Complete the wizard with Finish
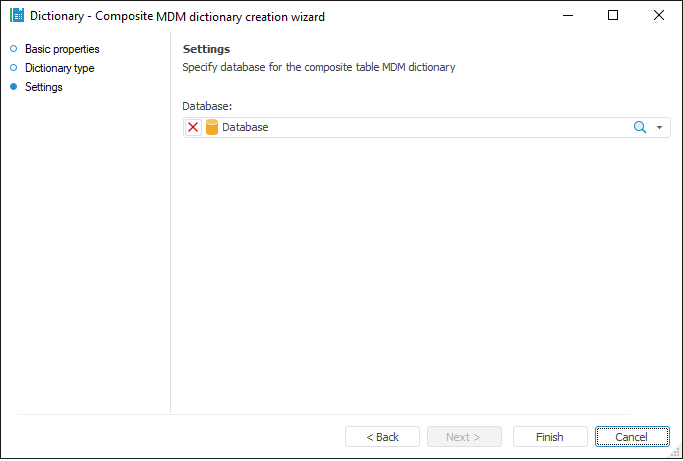Image resolution: width=683 pixels, height=461 pixels. pos(550,437)
